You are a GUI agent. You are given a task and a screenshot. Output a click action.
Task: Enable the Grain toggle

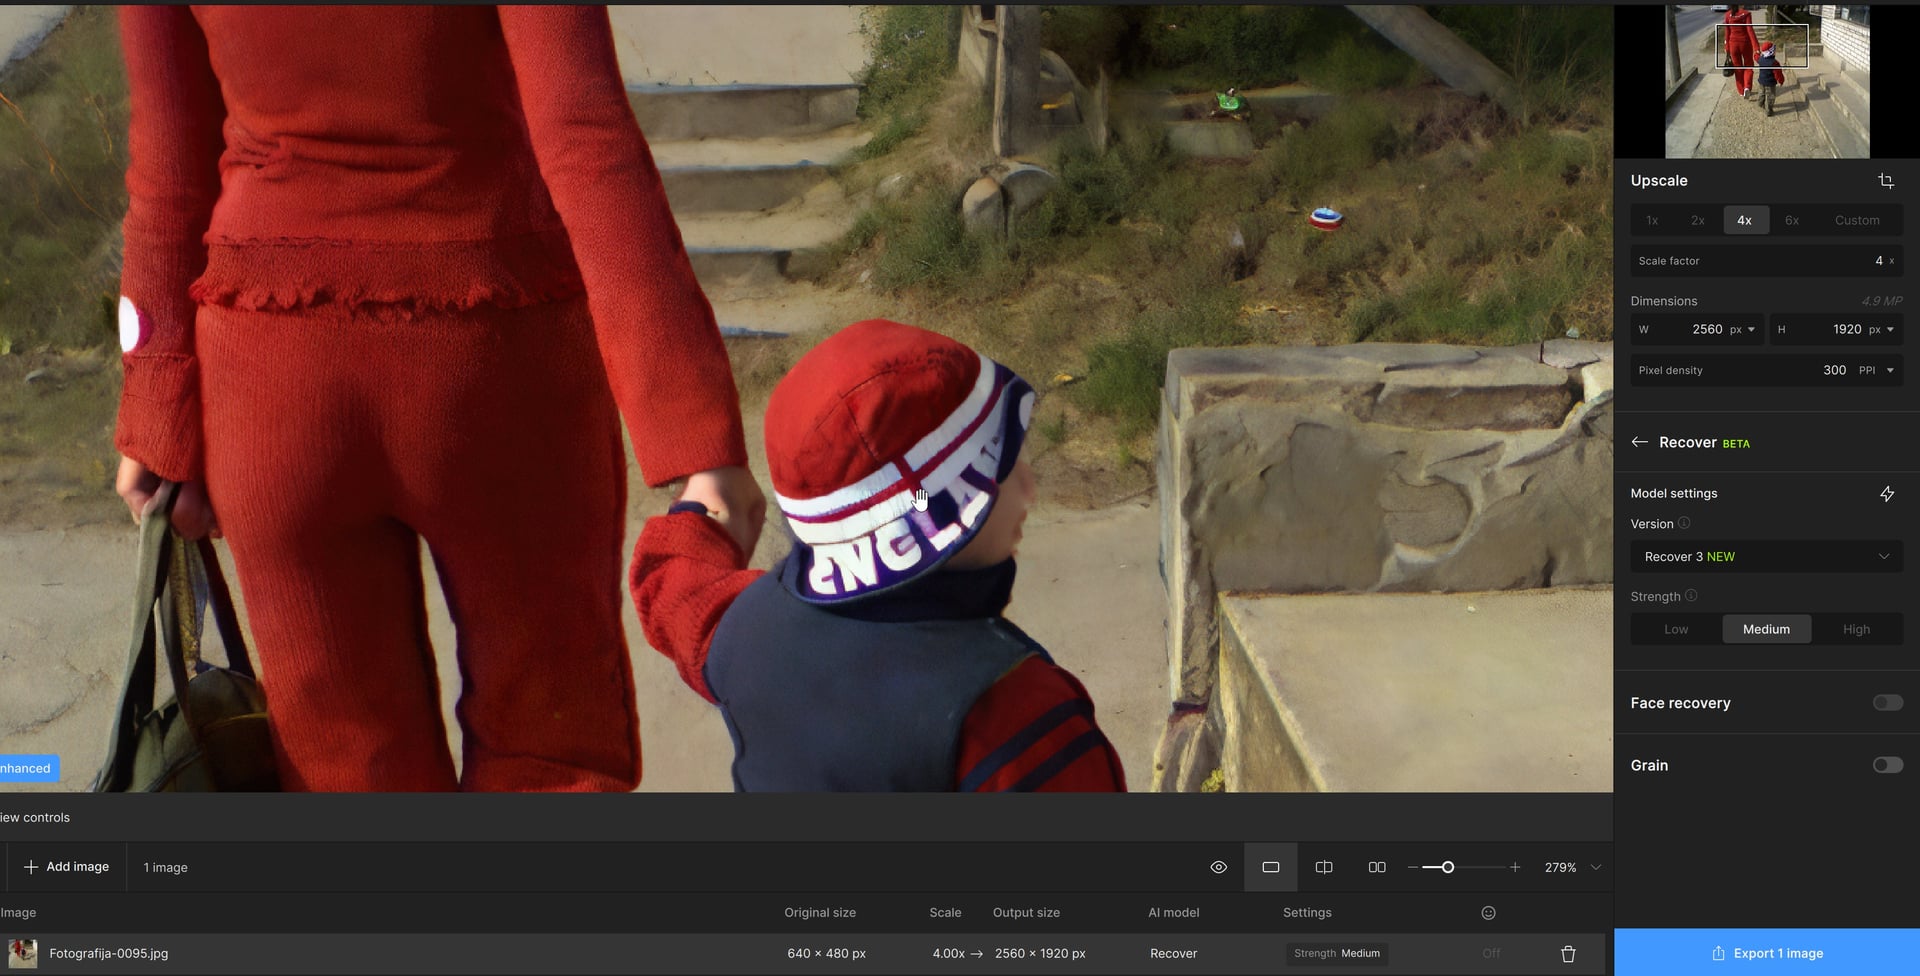pos(1887,765)
